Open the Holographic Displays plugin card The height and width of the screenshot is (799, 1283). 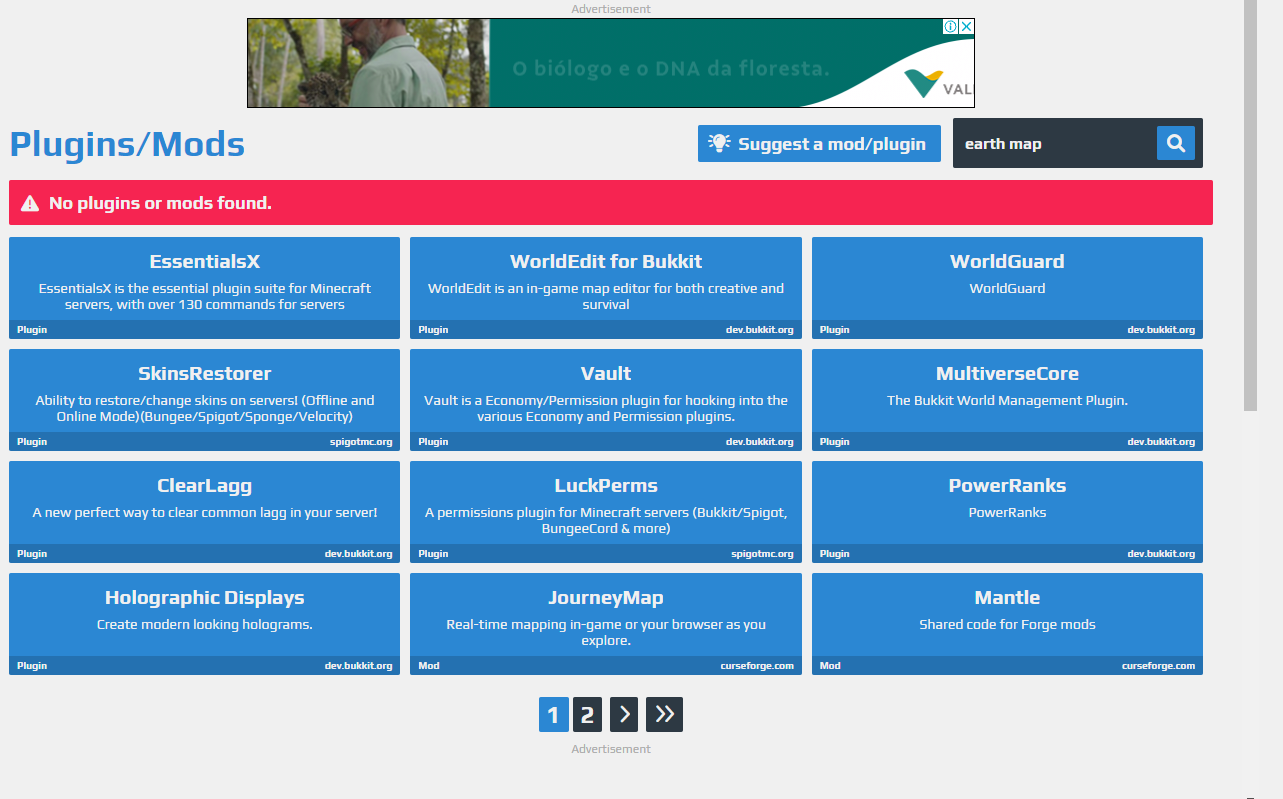[204, 624]
